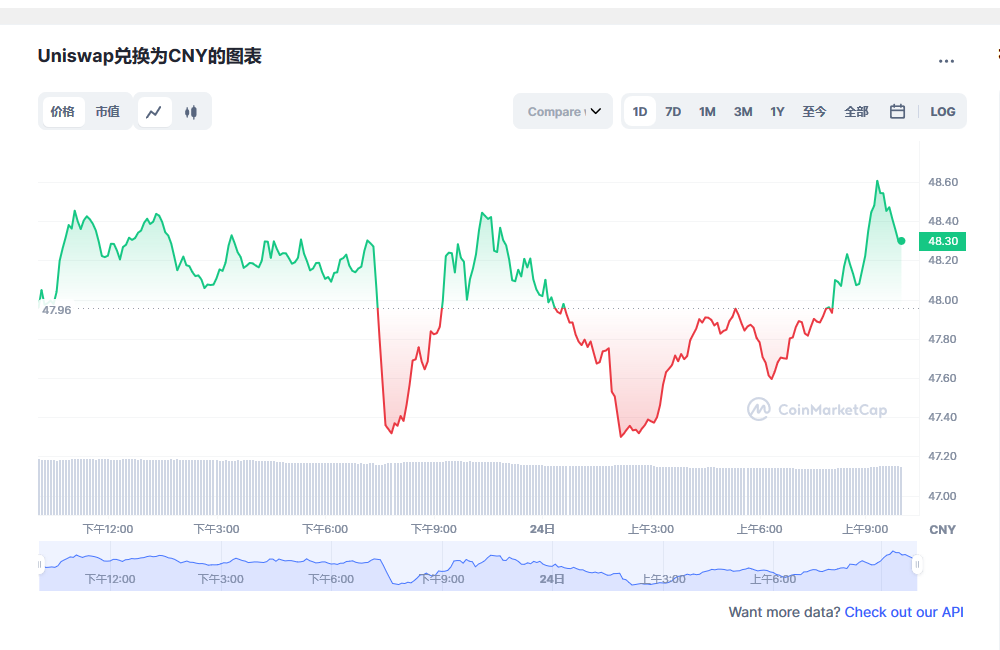
Task: Choose the 1Y time range
Action: (777, 112)
